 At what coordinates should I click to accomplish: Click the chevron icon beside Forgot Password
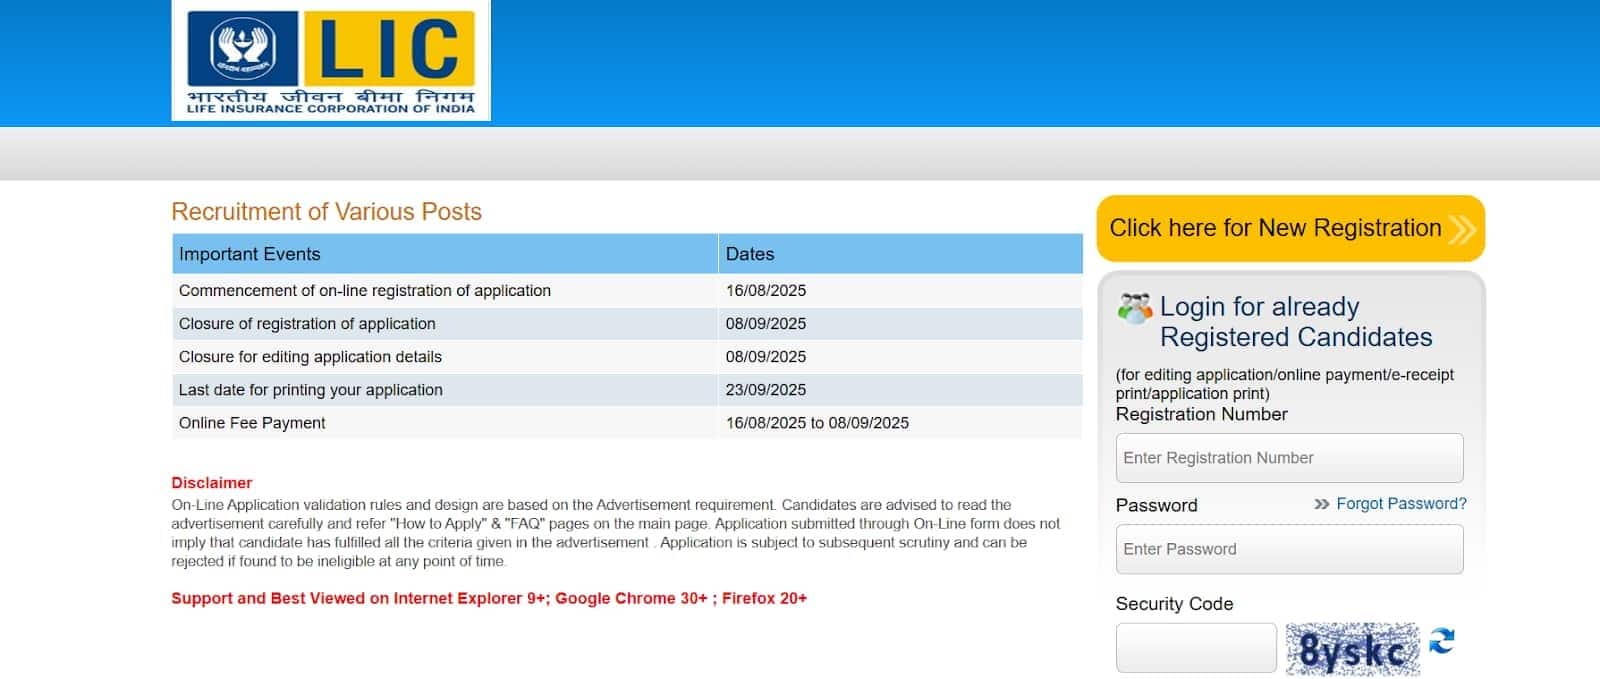point(1322,504)
